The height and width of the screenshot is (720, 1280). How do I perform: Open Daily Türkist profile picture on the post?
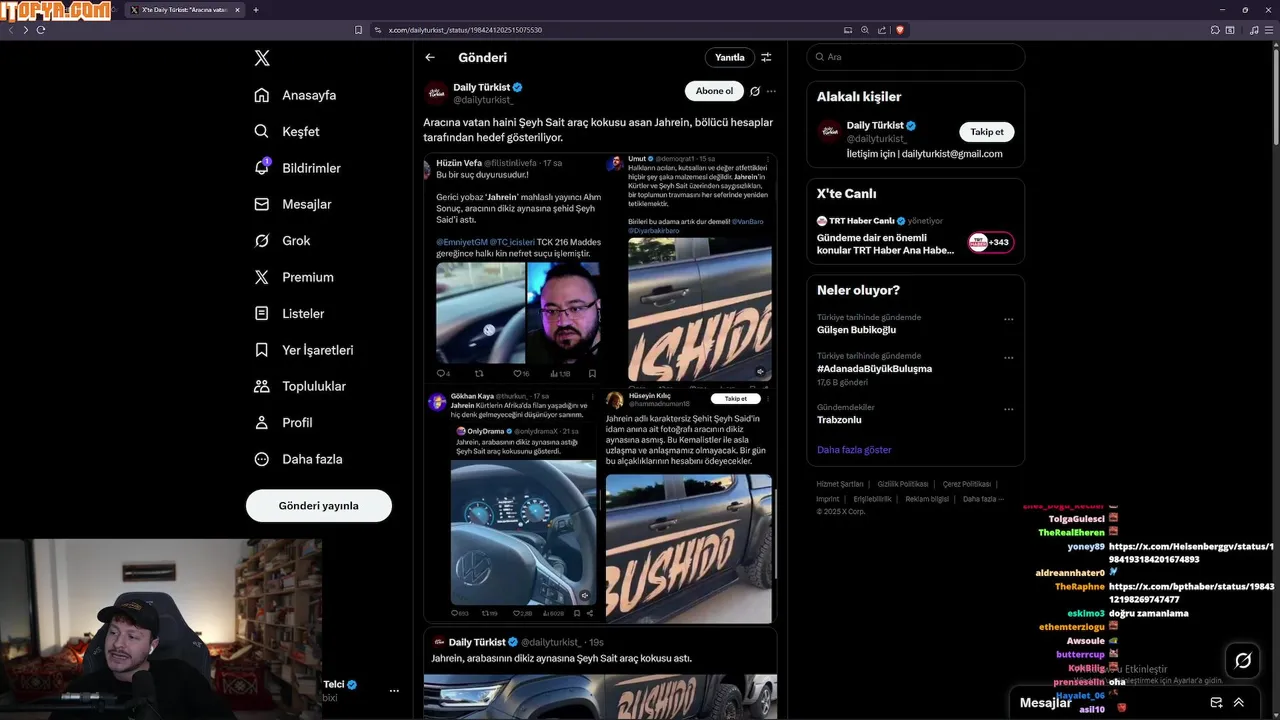(436, 93)
